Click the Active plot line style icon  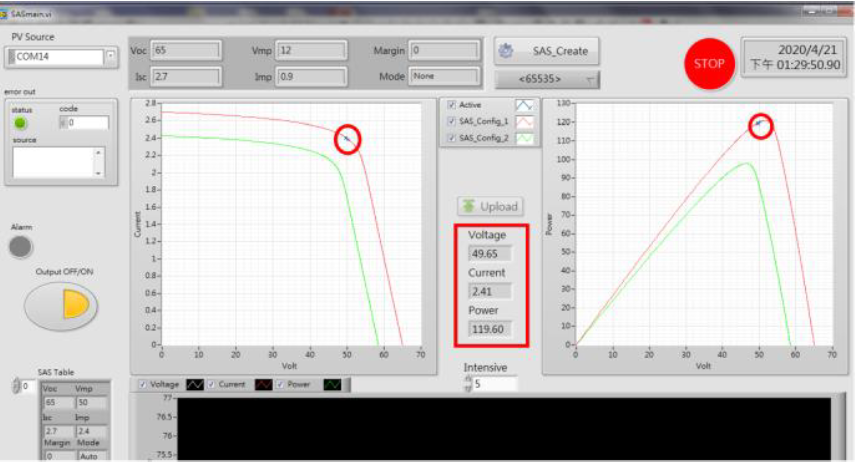525,104
